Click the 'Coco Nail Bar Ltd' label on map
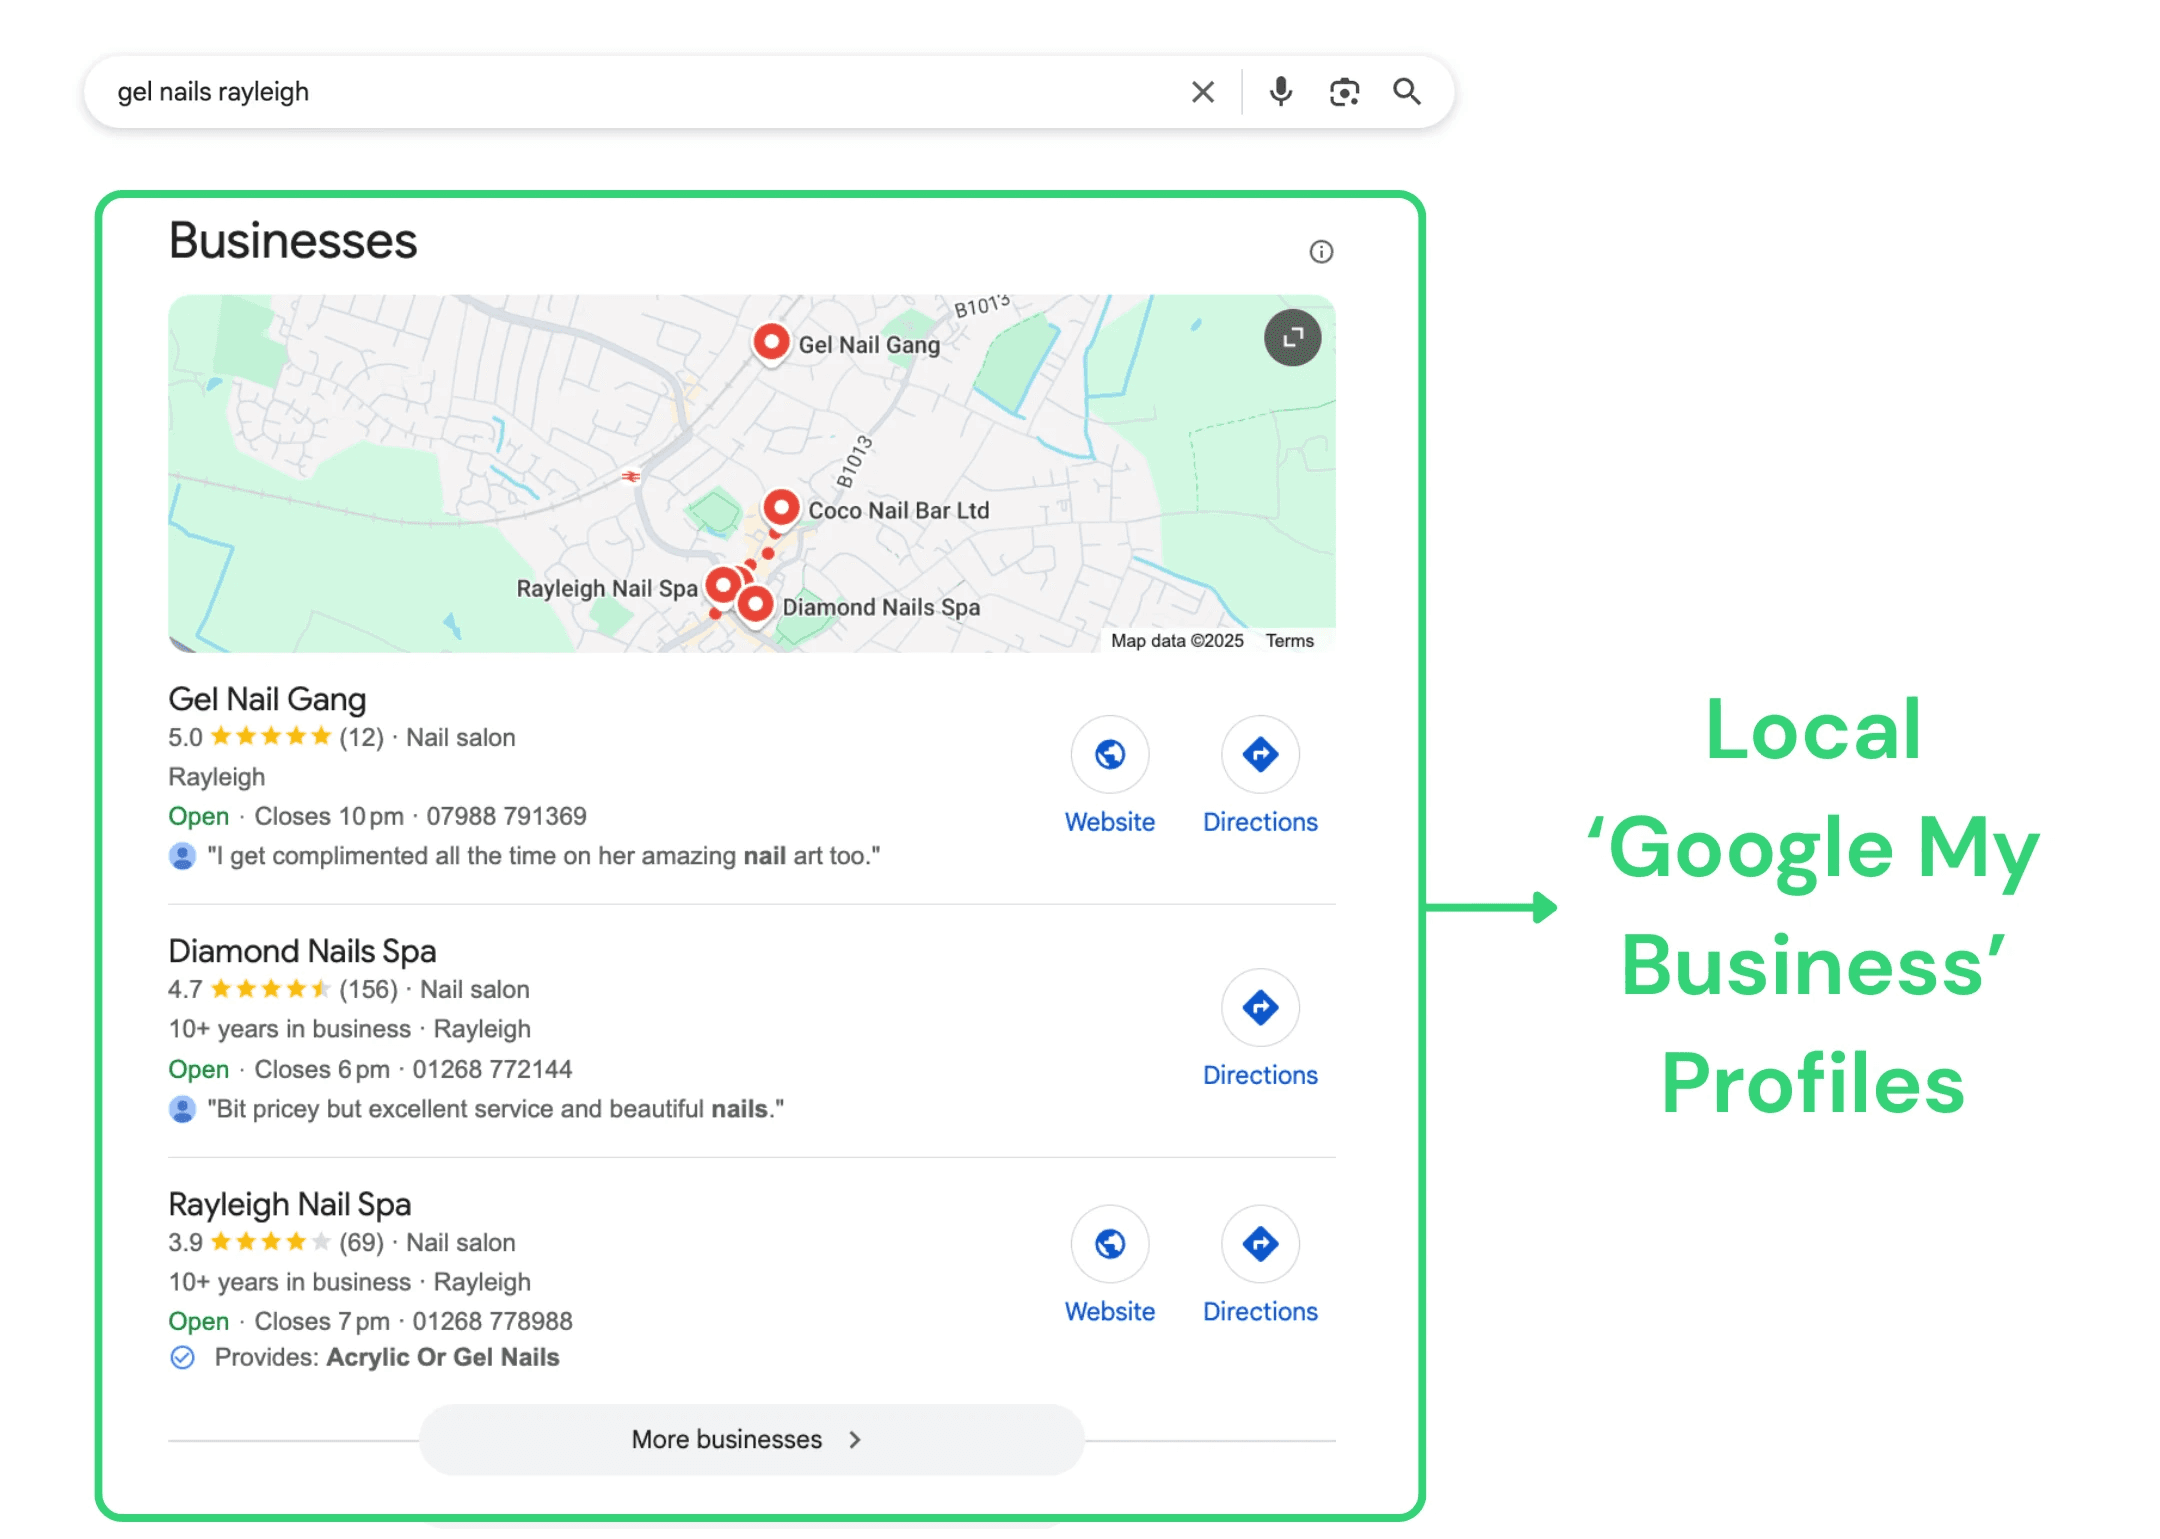The image size is (2160, 1539). click(898, 511)
